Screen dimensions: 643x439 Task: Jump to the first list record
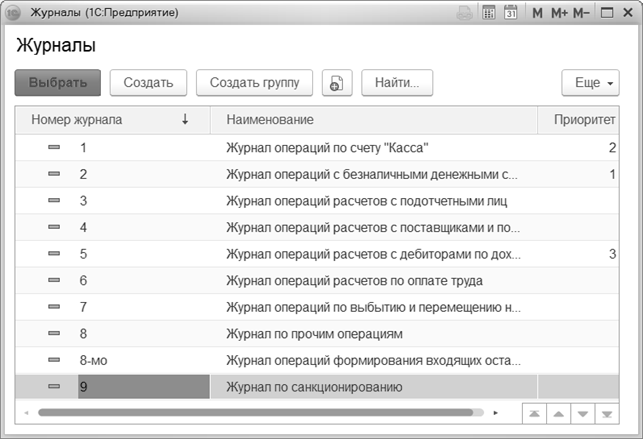(x=536, y=412)
